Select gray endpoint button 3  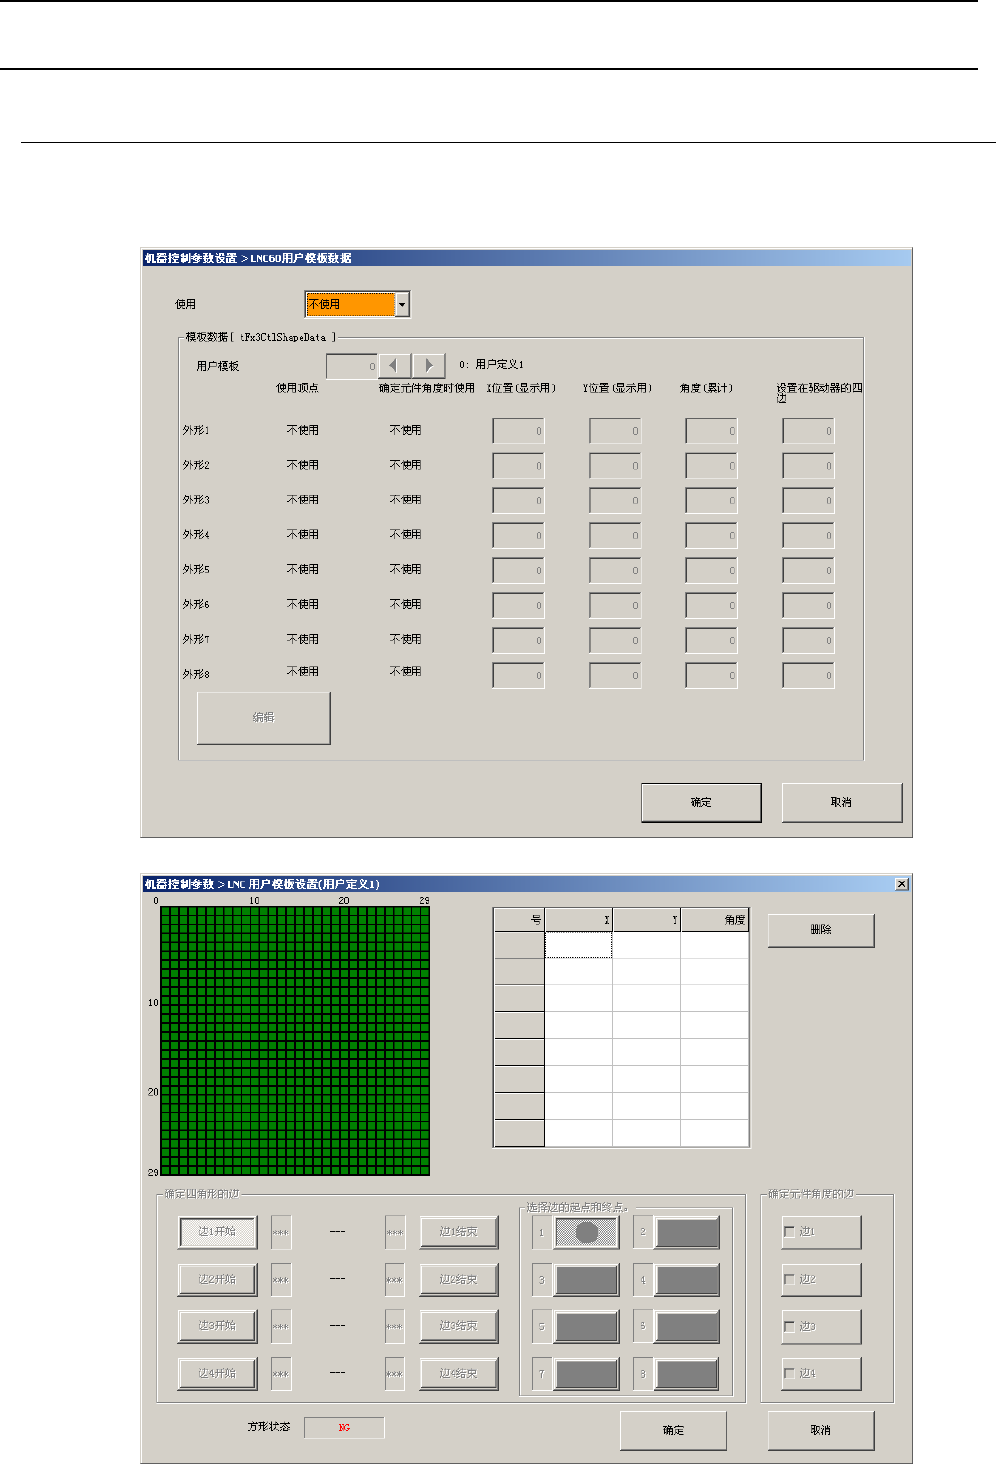tap(586, 1280)
